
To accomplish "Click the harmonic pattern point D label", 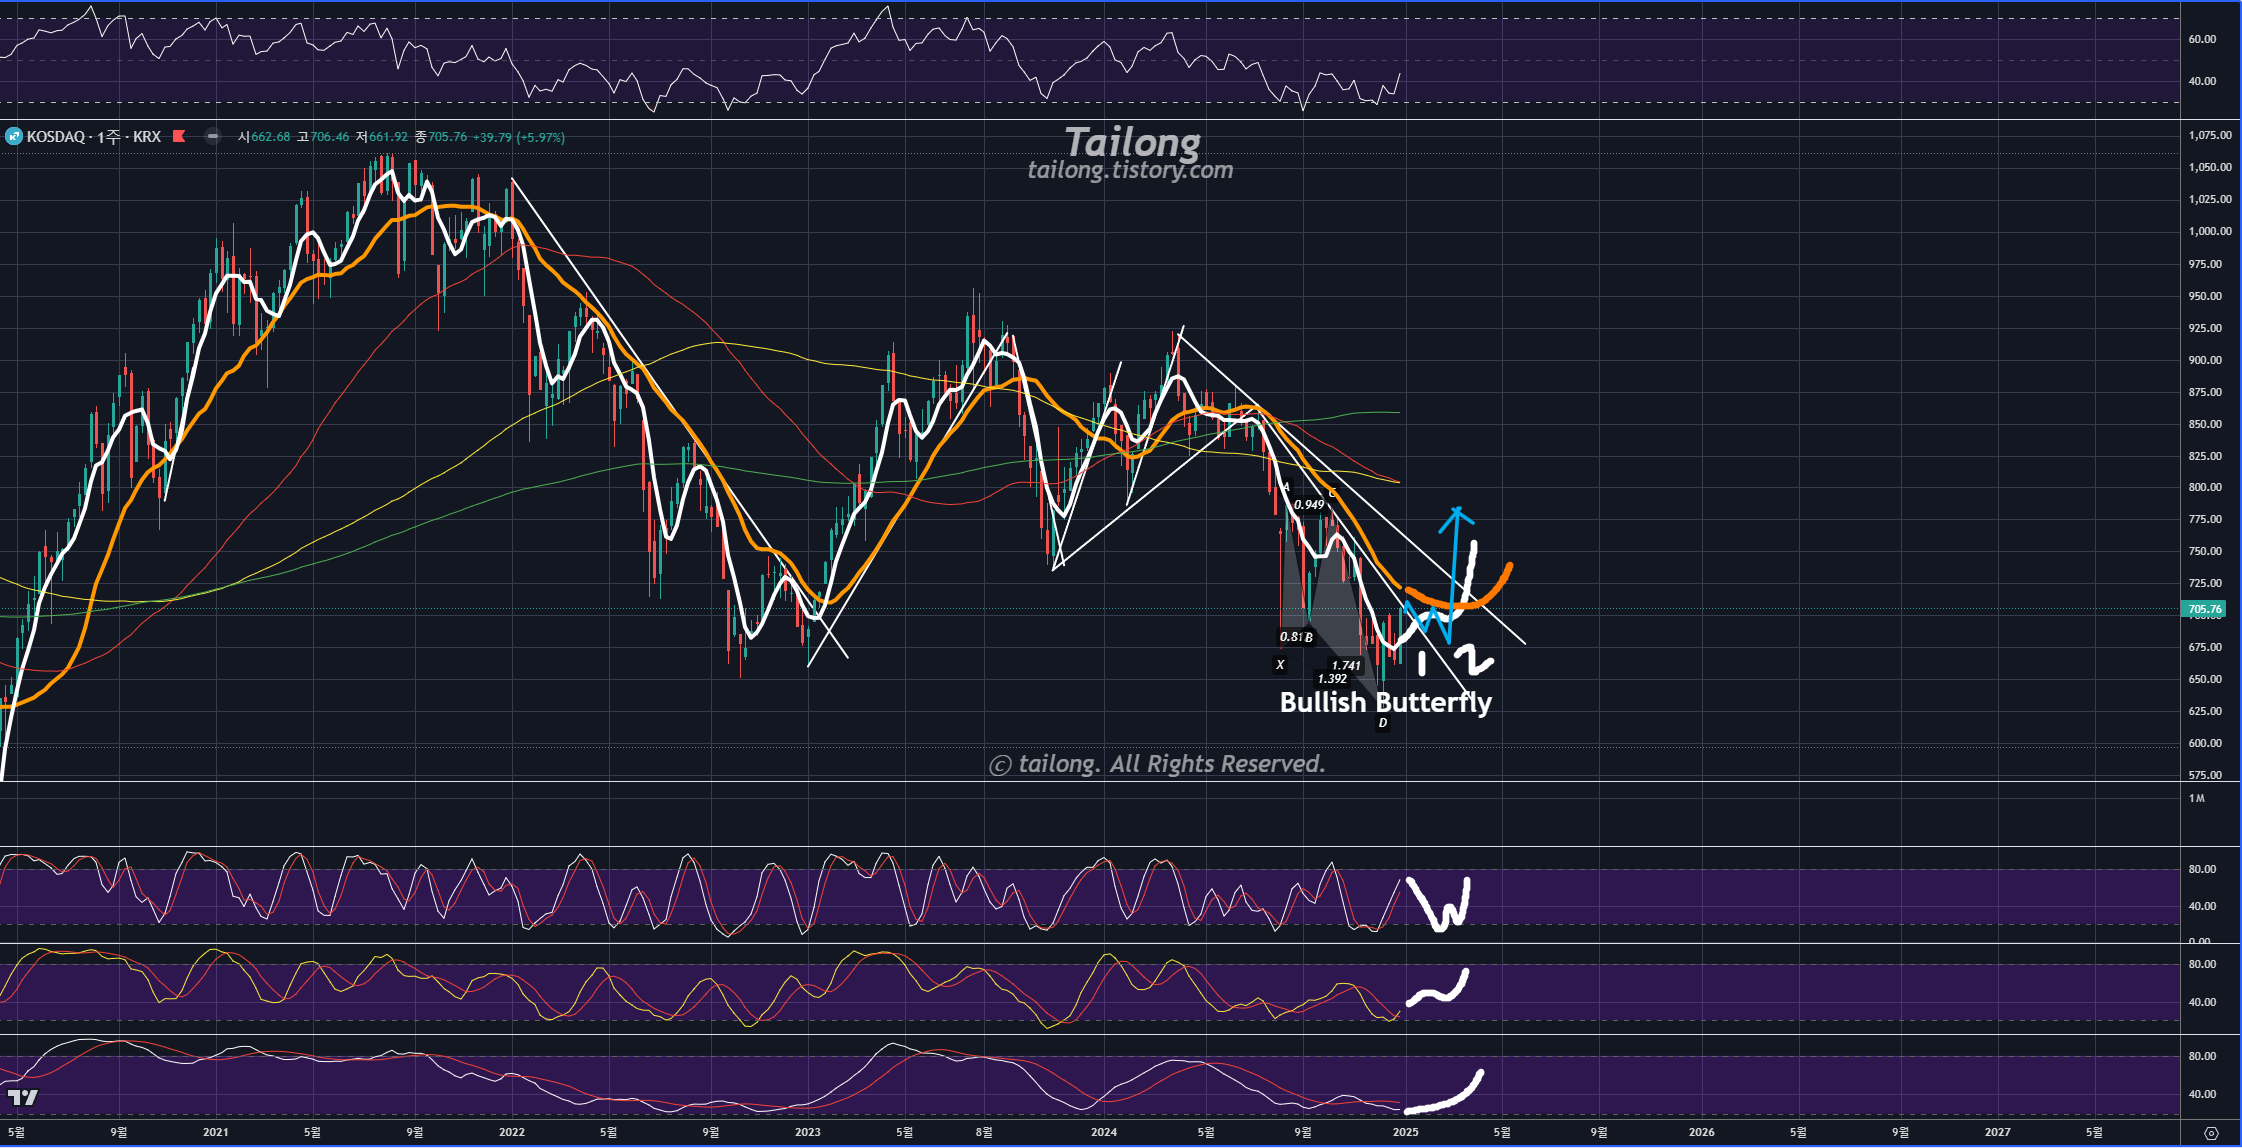I will (1383, 723).
